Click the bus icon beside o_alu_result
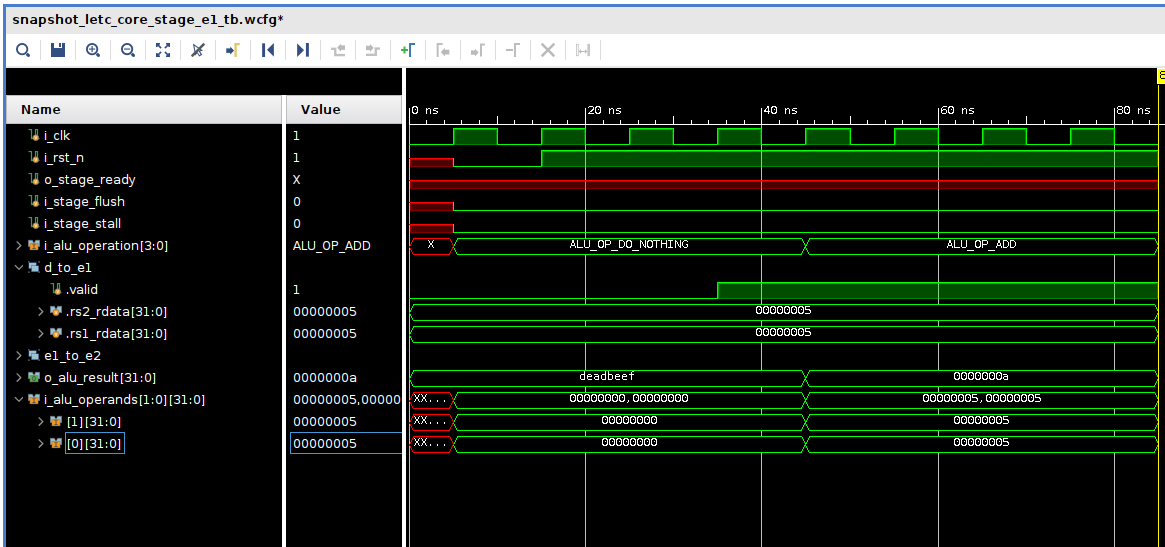1165x547 pixels. pyautogui.click(x=33, y=378)
